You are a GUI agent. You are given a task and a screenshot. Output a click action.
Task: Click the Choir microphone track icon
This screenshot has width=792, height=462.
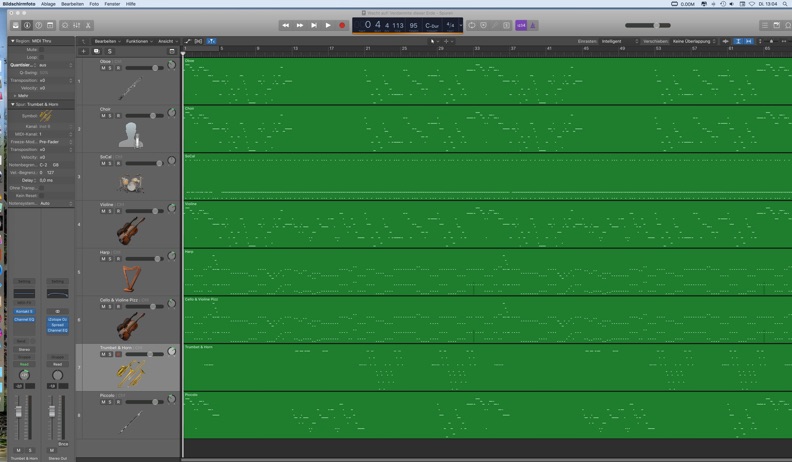click(131, 135)
